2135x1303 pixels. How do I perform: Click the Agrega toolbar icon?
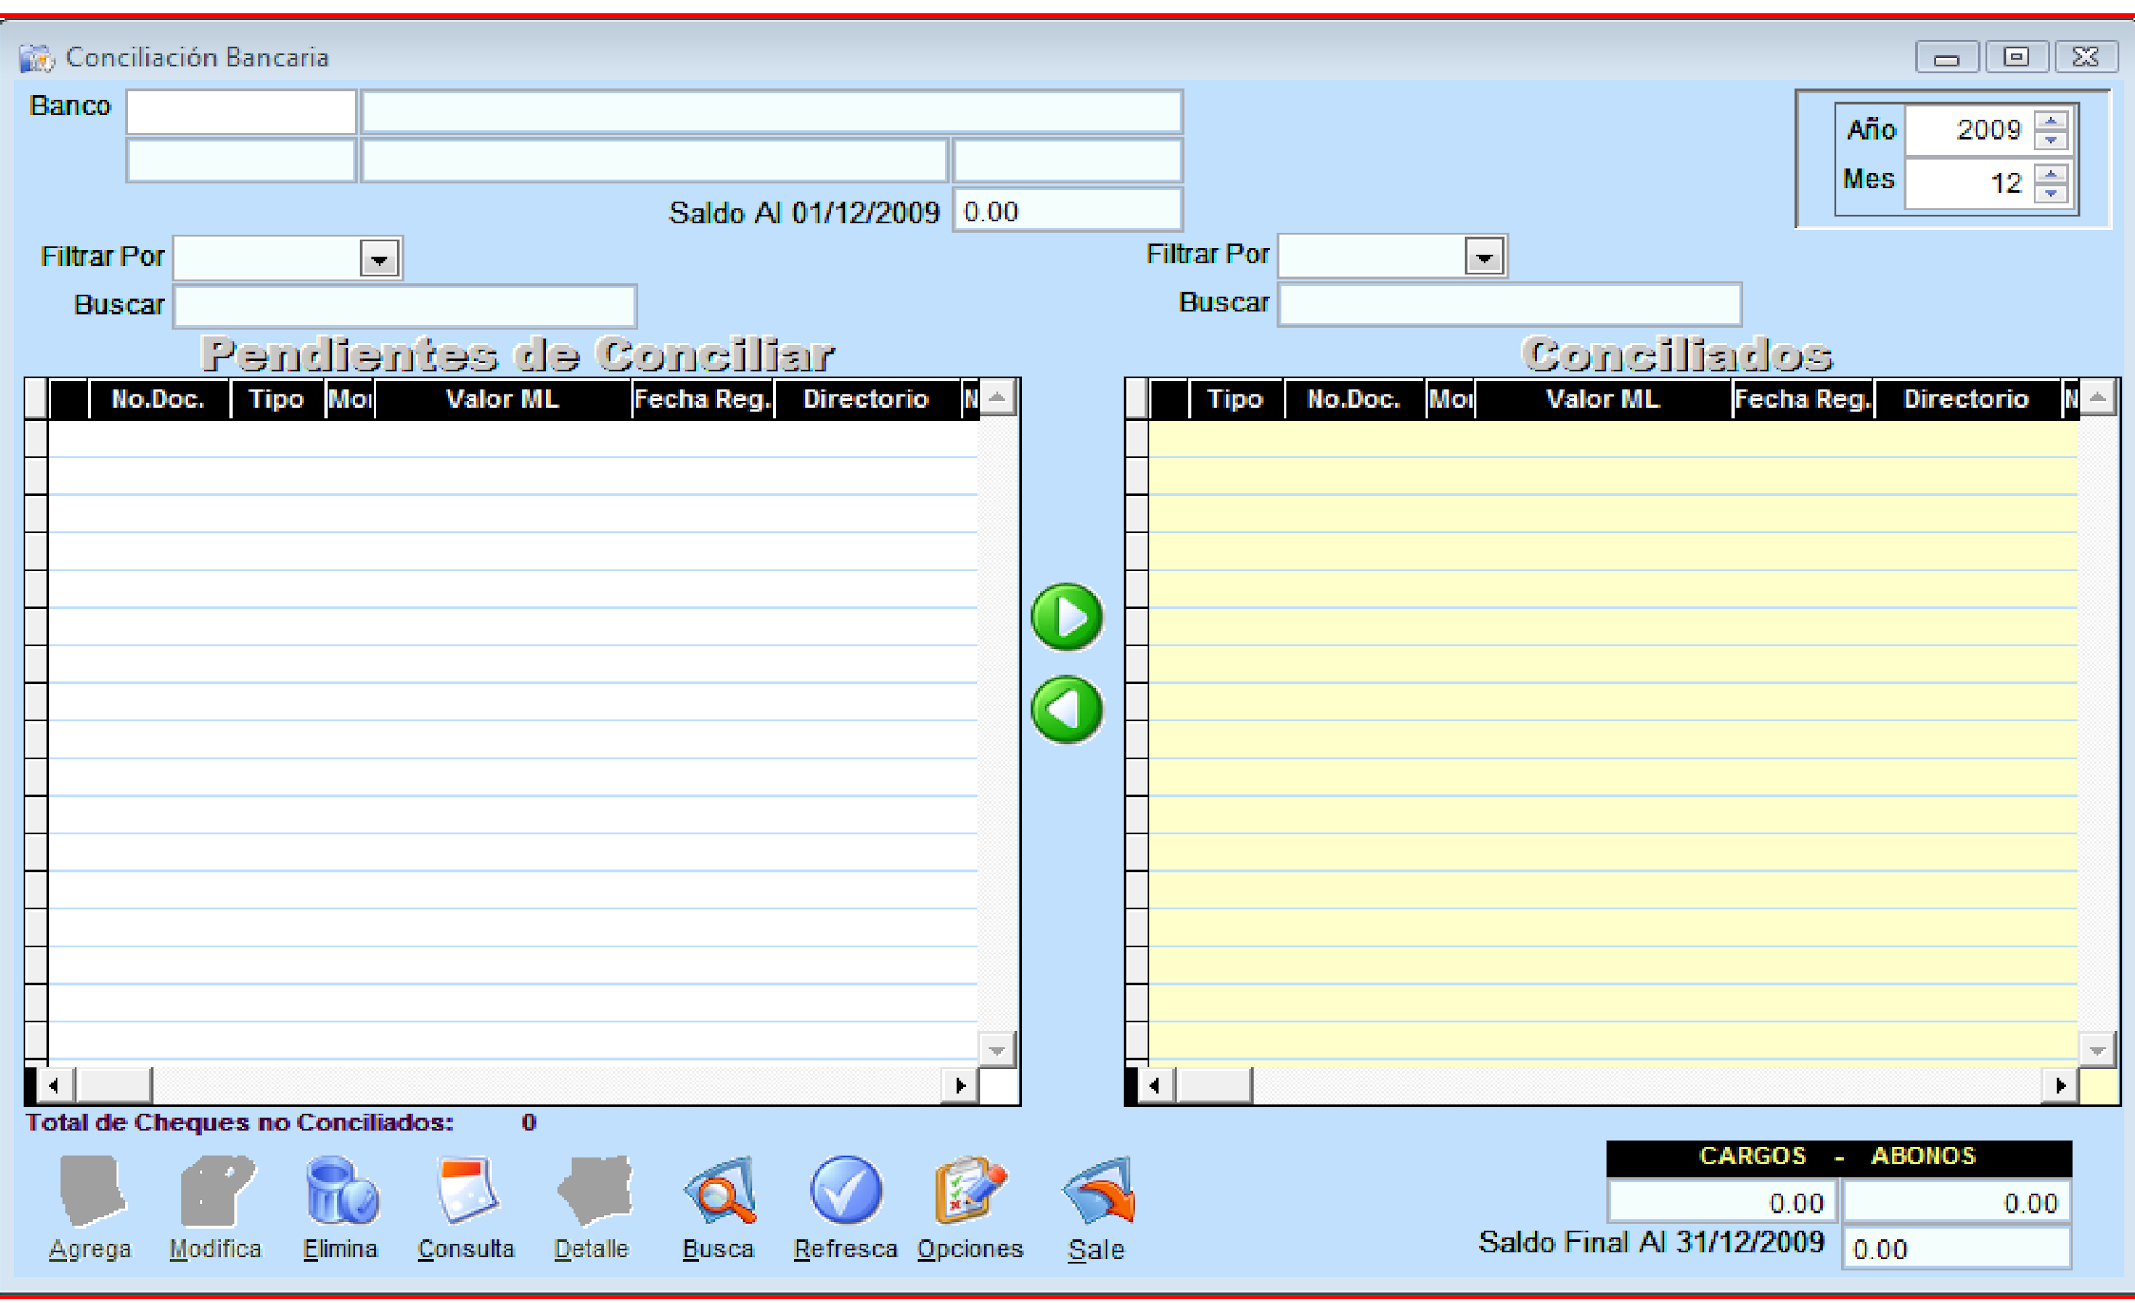tap(91, 1190)
